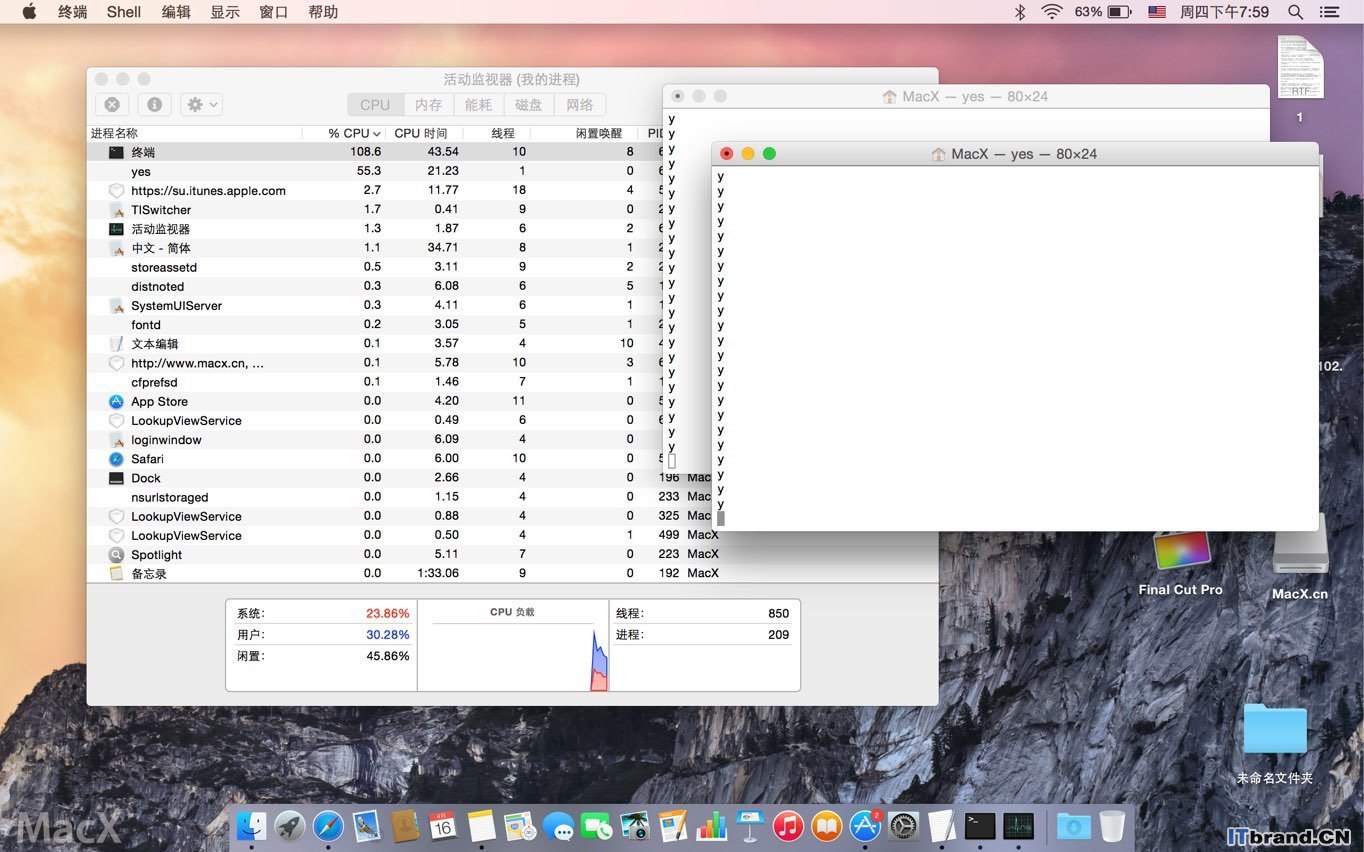Open iTunes music note icon in Dock
Image resolution: width=1364 pixels, height=852 pixels.
coord(788,826)
